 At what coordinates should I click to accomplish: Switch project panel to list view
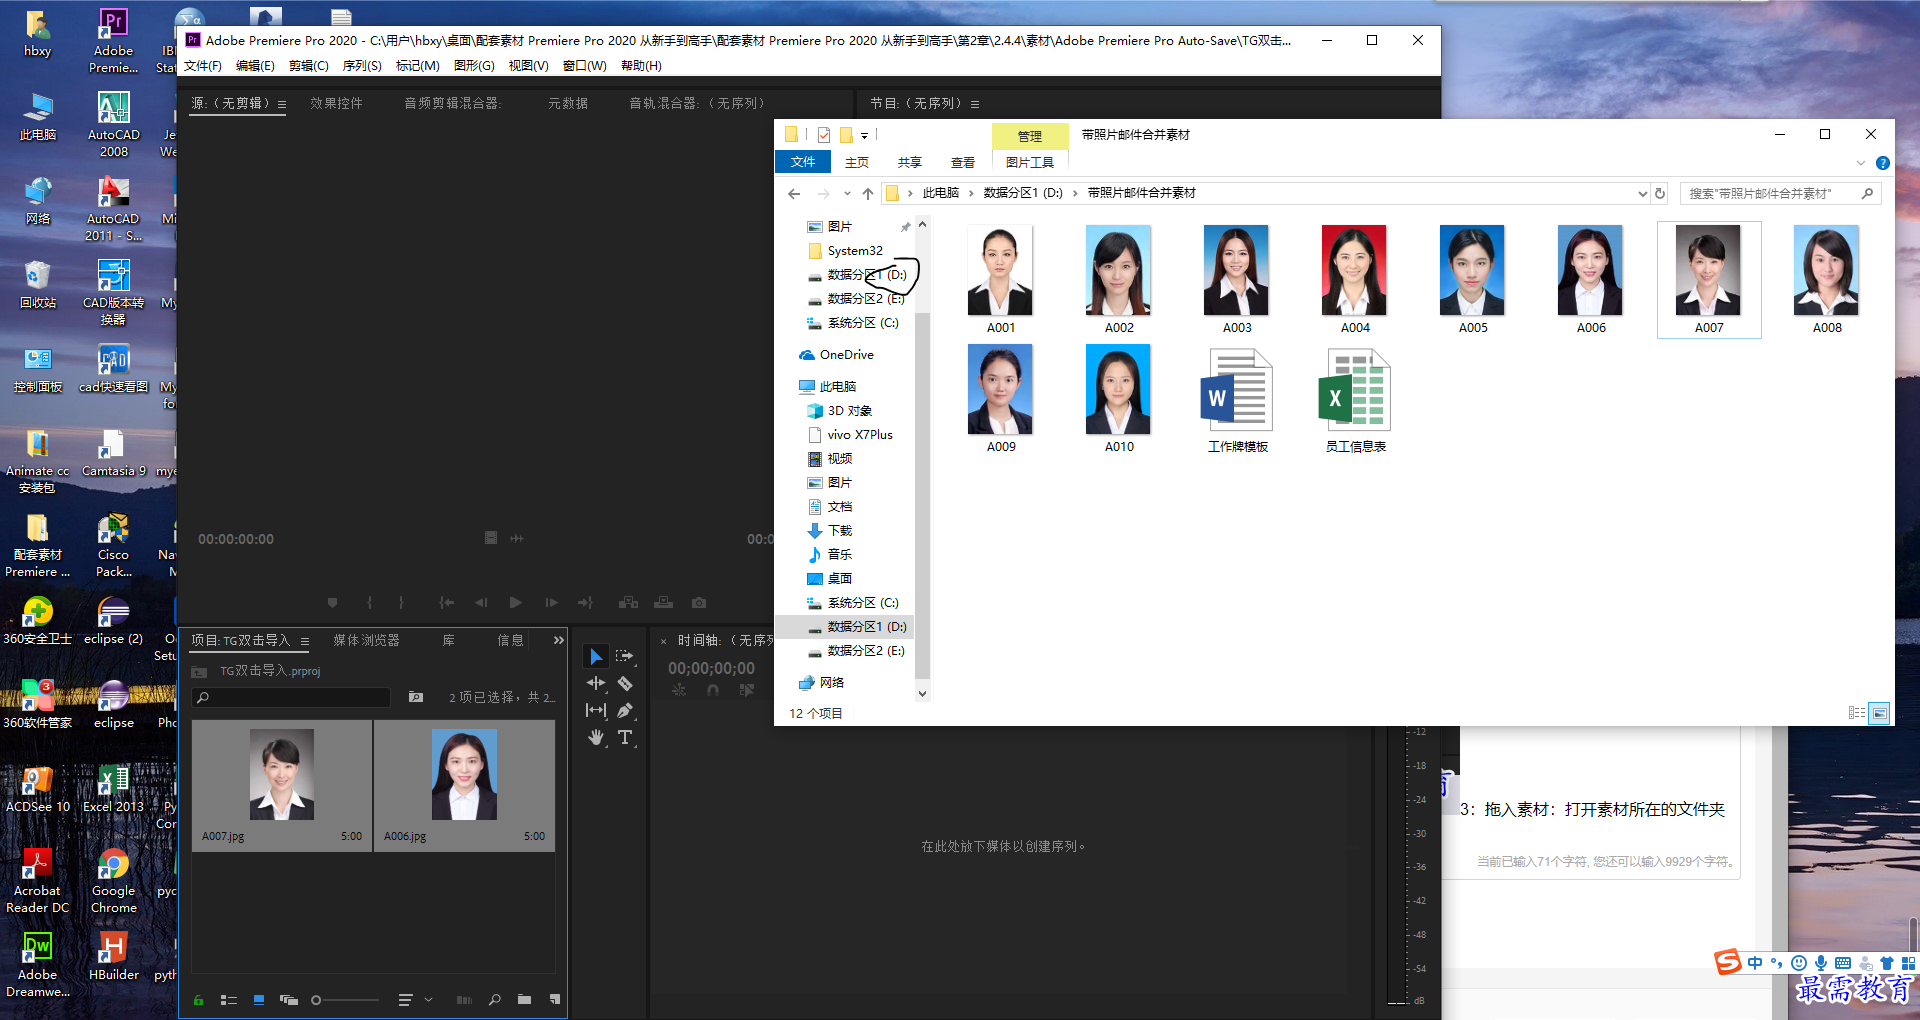[228, 999]
